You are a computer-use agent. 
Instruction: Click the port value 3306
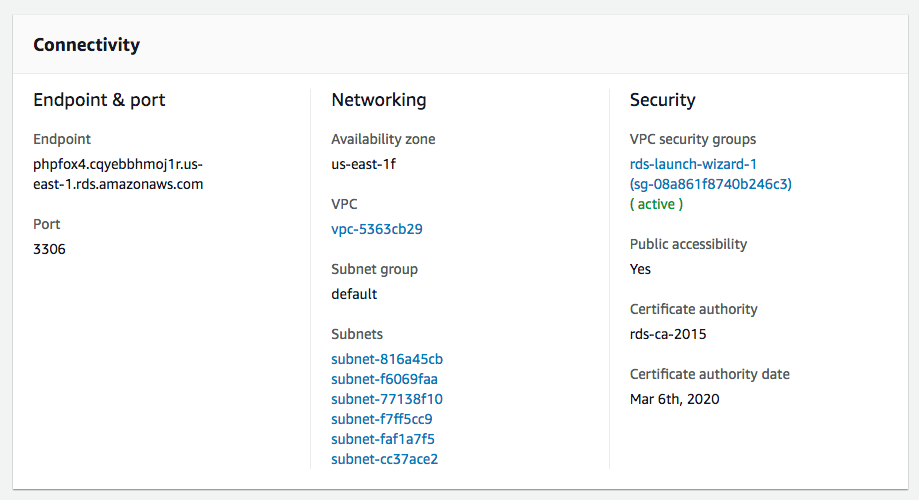click(49, 249)
